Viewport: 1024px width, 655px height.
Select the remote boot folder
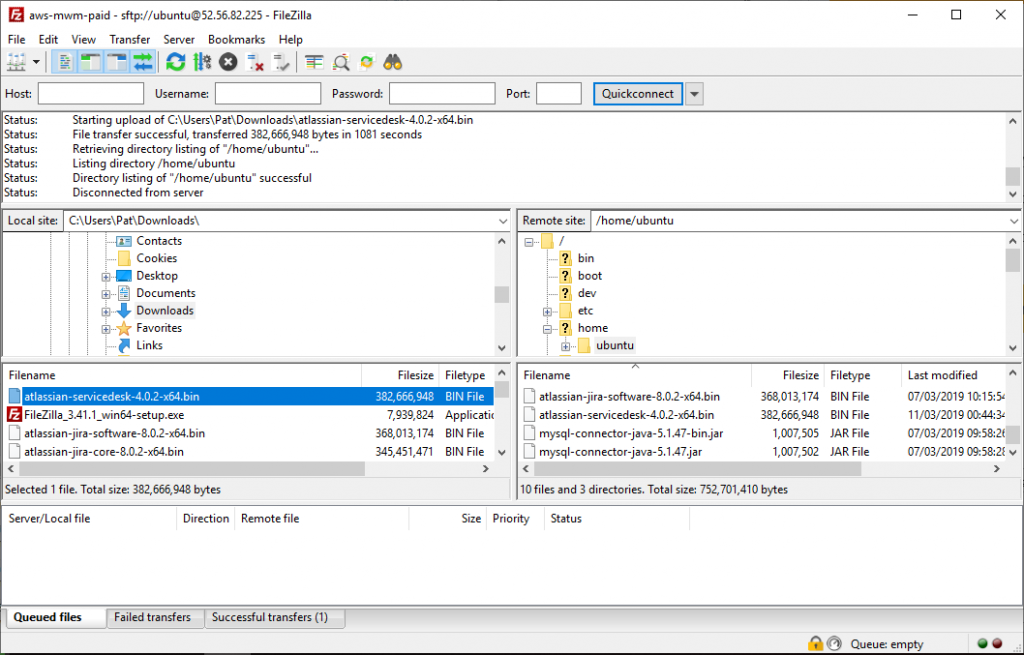click(590, 276)
